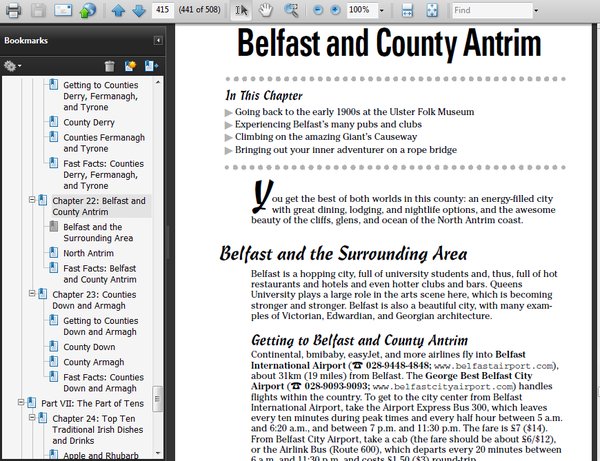Open Fast Facts: Counties Derry bookmark

tap(103, 174)
